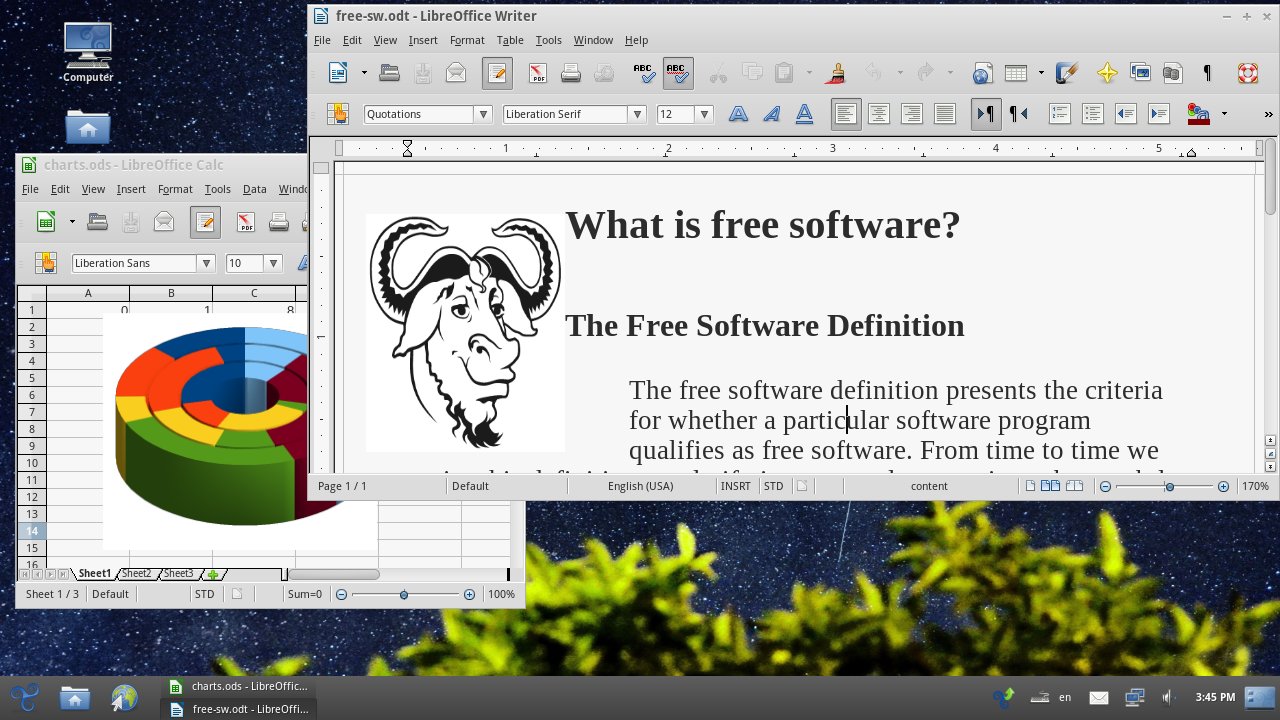The height and width of the screenshot is (720, 1280).
Task: Toggle Show Draw Functions in Writer
Action: click(1067, 72)
